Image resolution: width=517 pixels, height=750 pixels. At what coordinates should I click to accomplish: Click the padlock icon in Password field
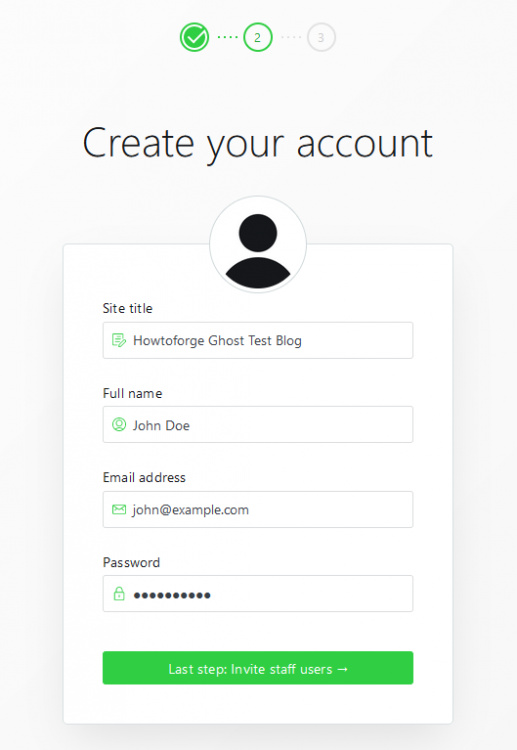[119, 594]
